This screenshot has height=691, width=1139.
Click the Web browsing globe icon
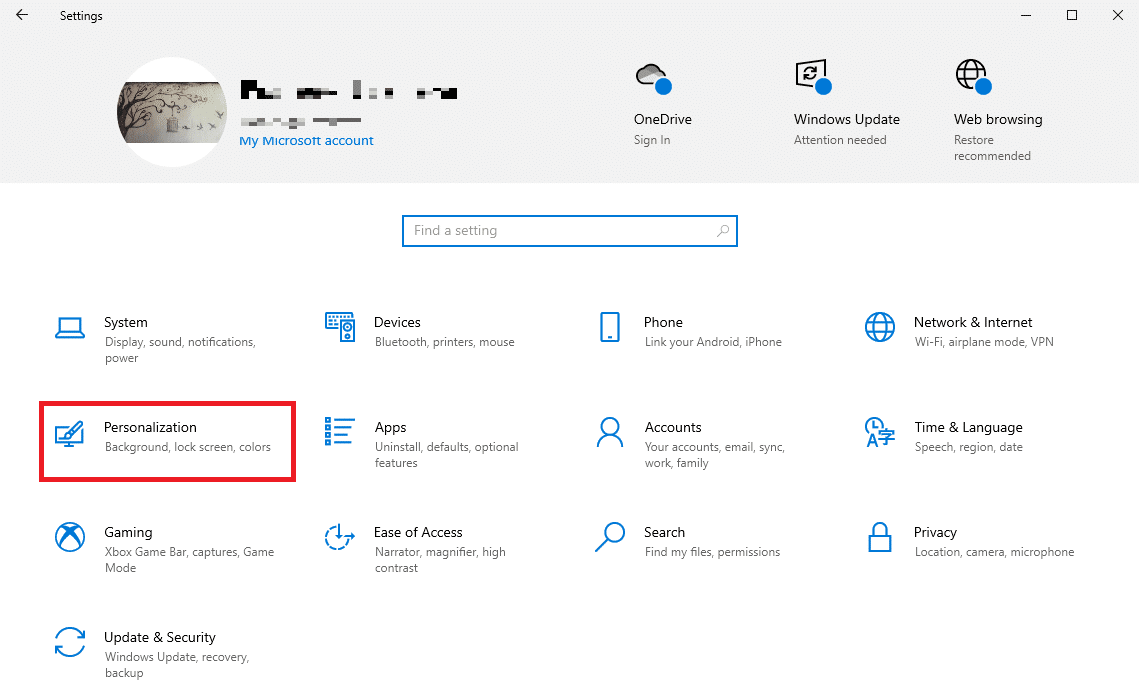point(973,77)
